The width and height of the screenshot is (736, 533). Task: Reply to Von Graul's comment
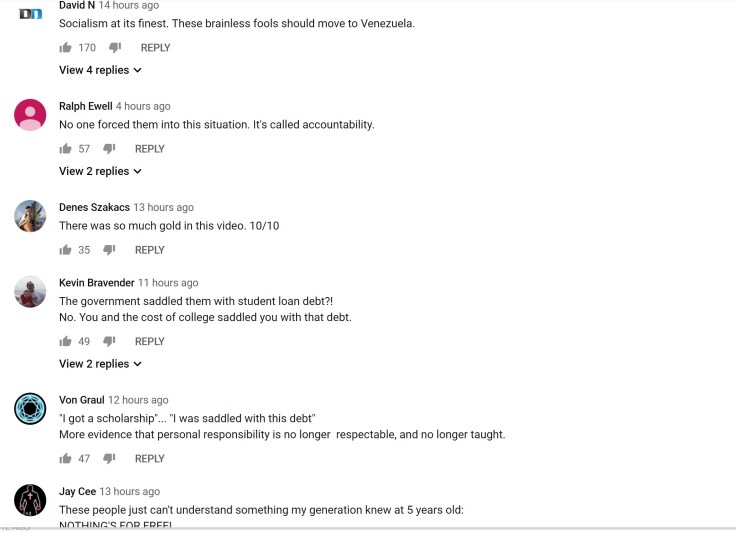click(150, 459)
